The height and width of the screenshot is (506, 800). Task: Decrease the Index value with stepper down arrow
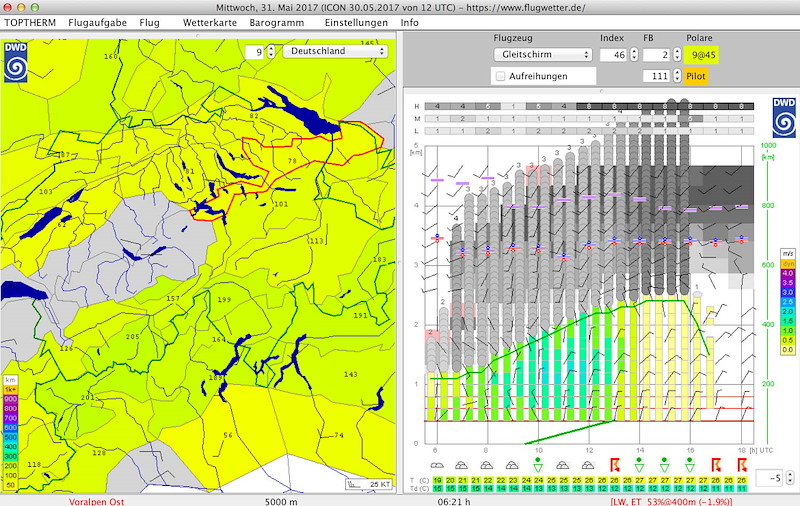[634, 58]
